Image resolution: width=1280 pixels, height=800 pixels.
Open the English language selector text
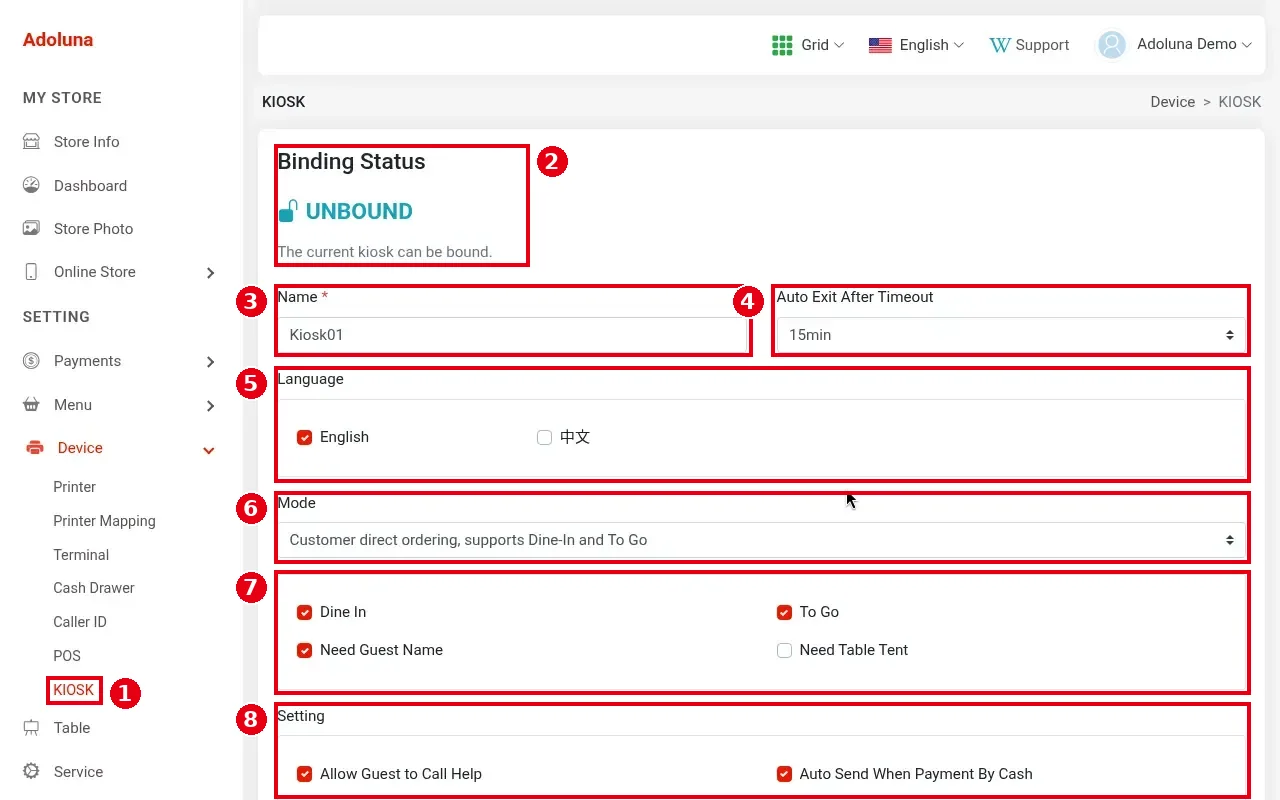[924, 45]
